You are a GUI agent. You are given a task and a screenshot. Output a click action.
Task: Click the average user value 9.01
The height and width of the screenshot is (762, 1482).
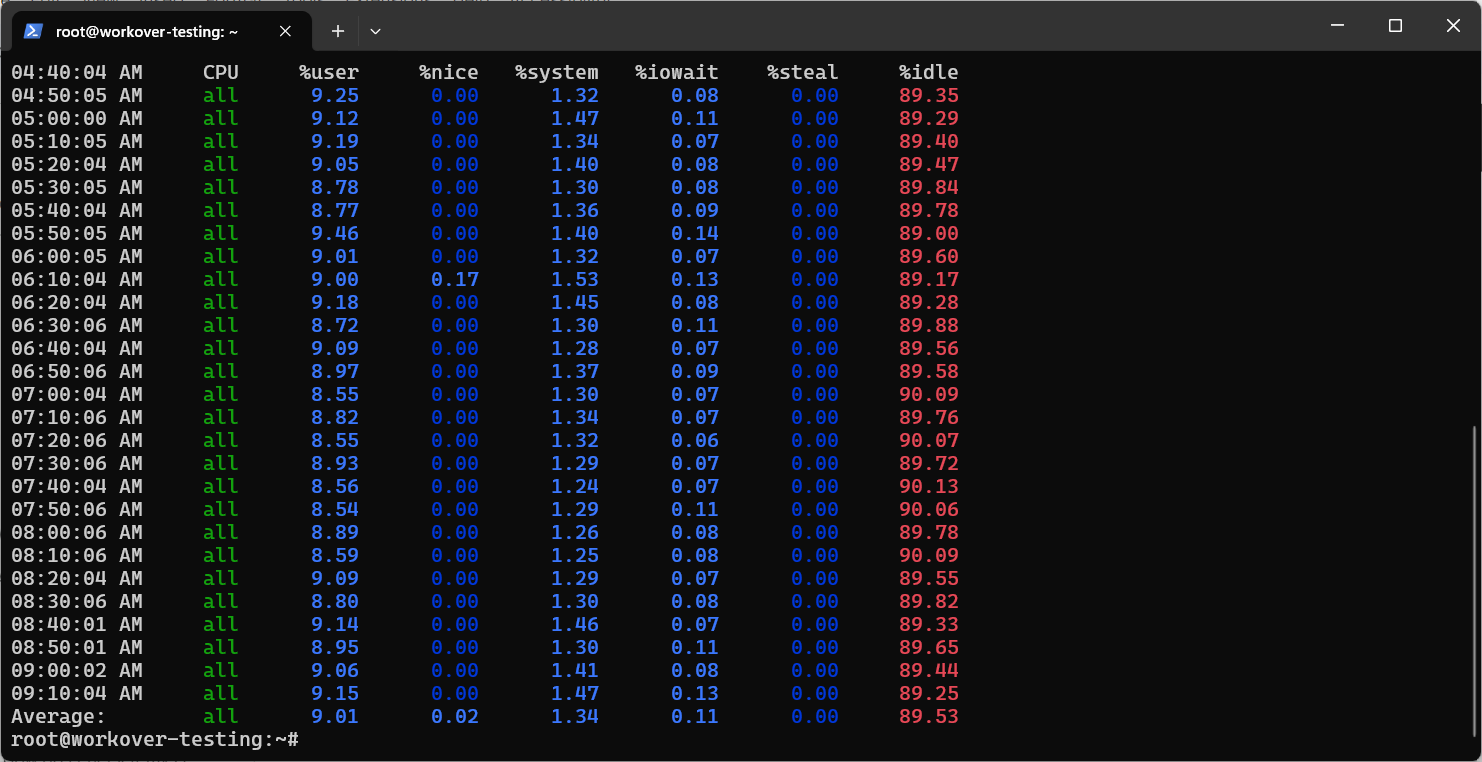tap(334, 716)
